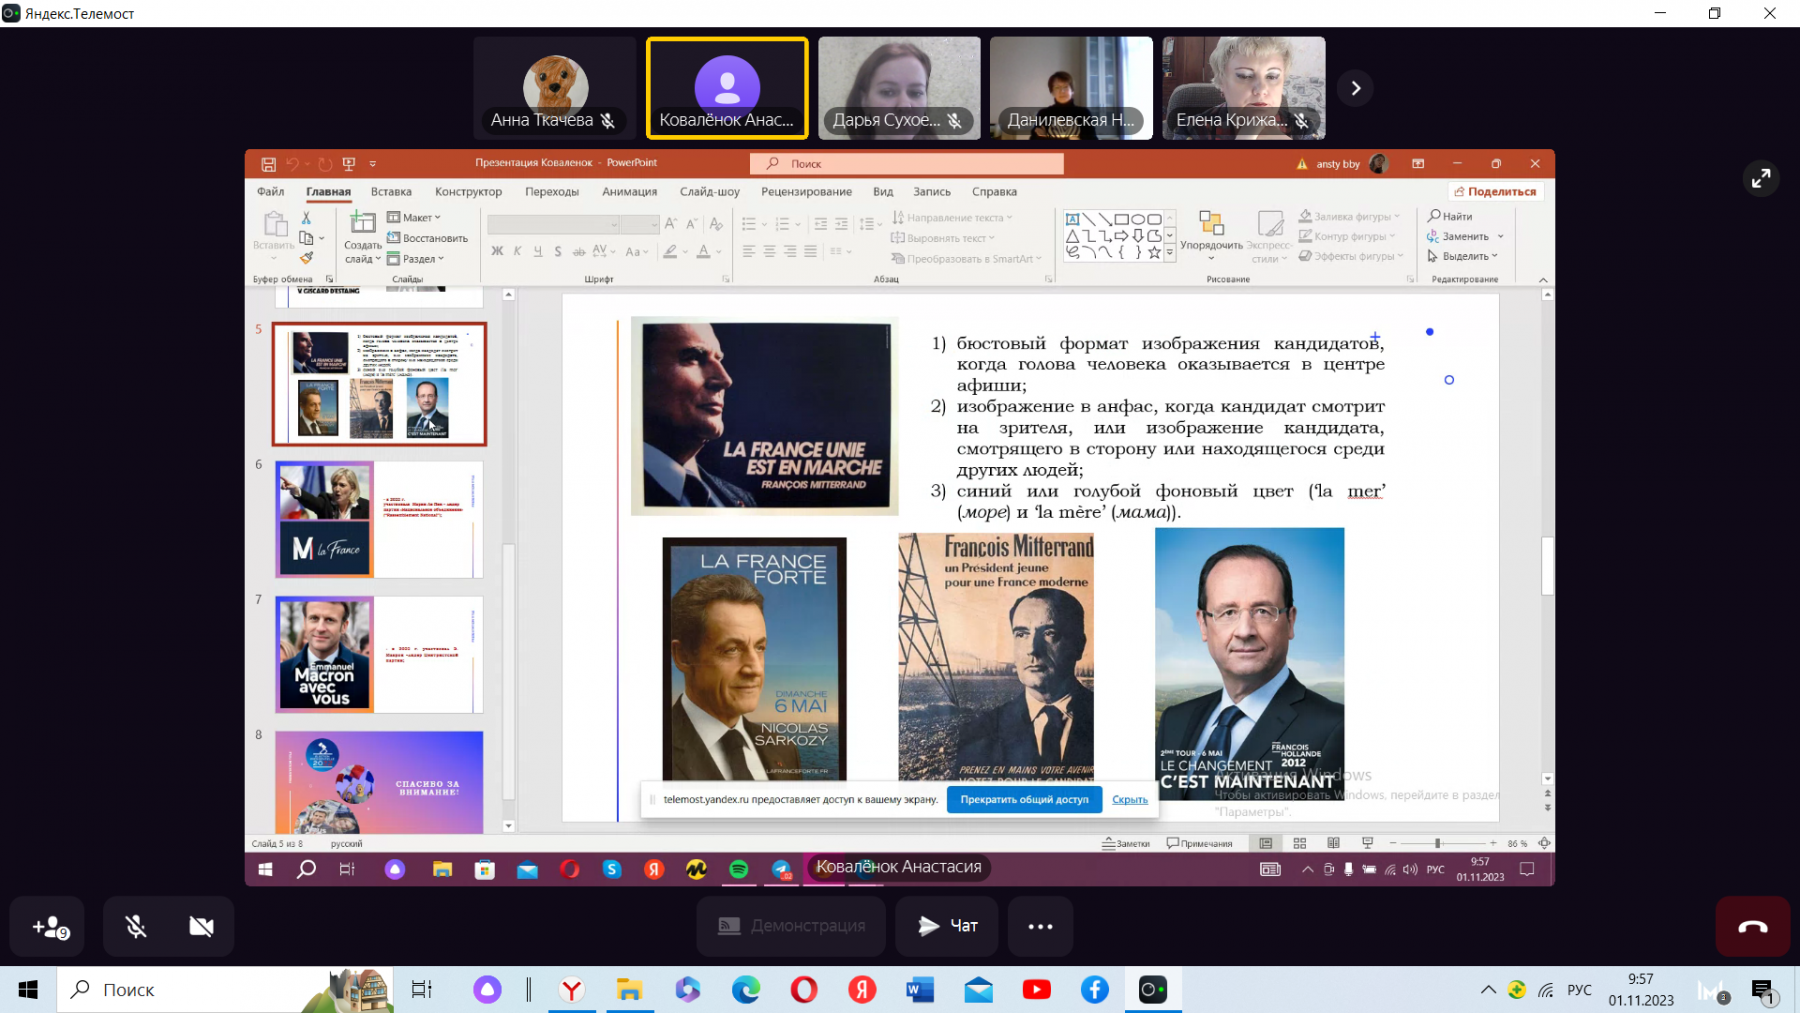Switch to the Переходы tab
This screenshot has width=1800, height=1013.
552,192
